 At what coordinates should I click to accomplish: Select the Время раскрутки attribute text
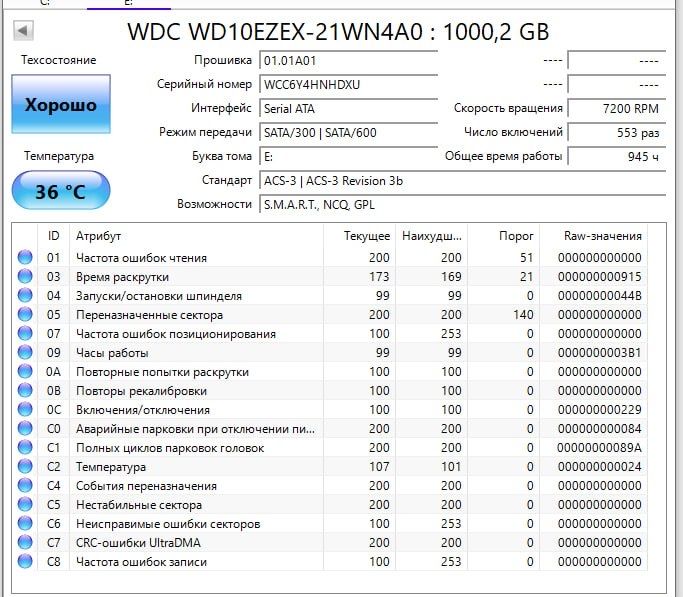122,277
